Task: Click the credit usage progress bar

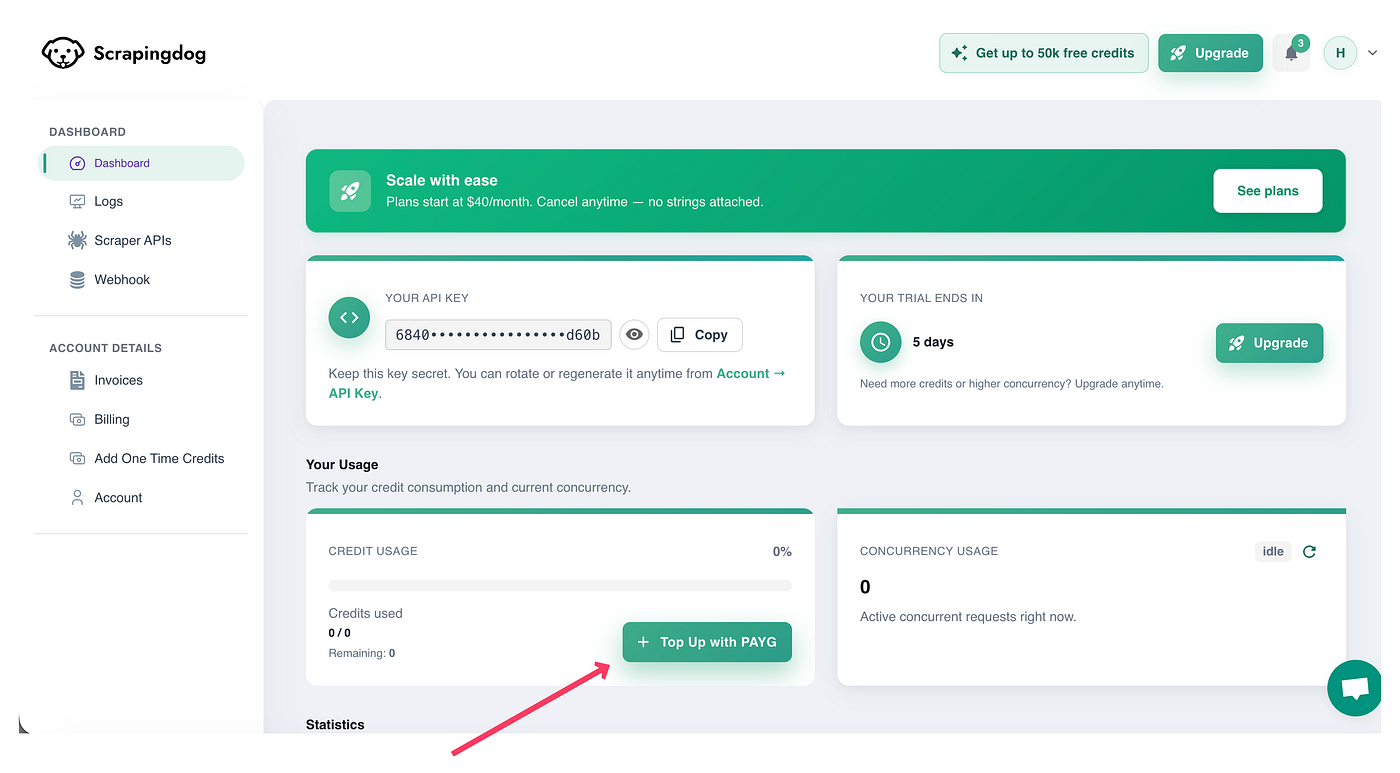Action: (560, 585)
